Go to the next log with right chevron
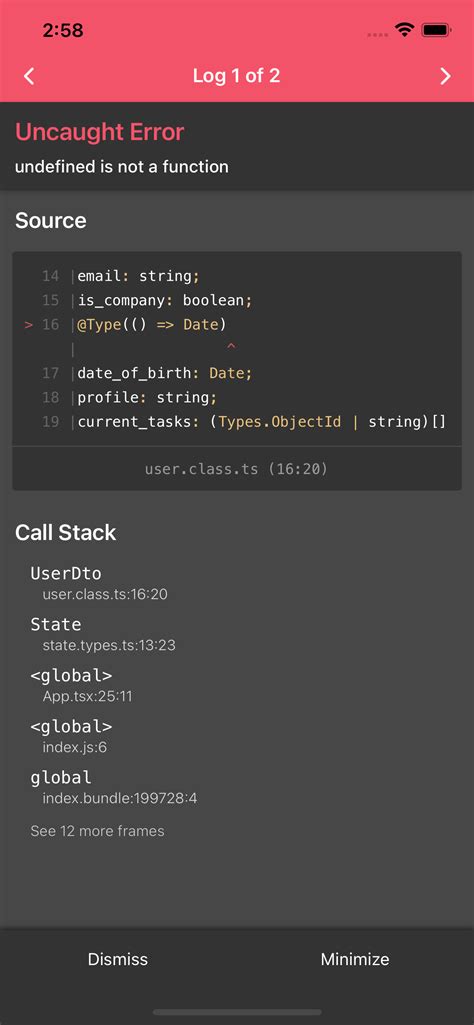474x1025 pixels. coord(445,76)
